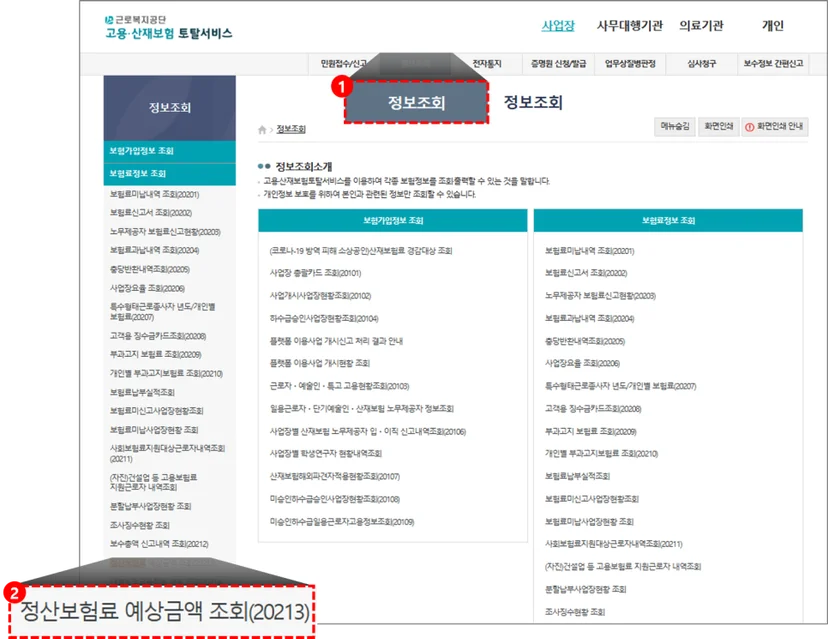Open 보수정보 간편신고 menu

coord(773,64)
